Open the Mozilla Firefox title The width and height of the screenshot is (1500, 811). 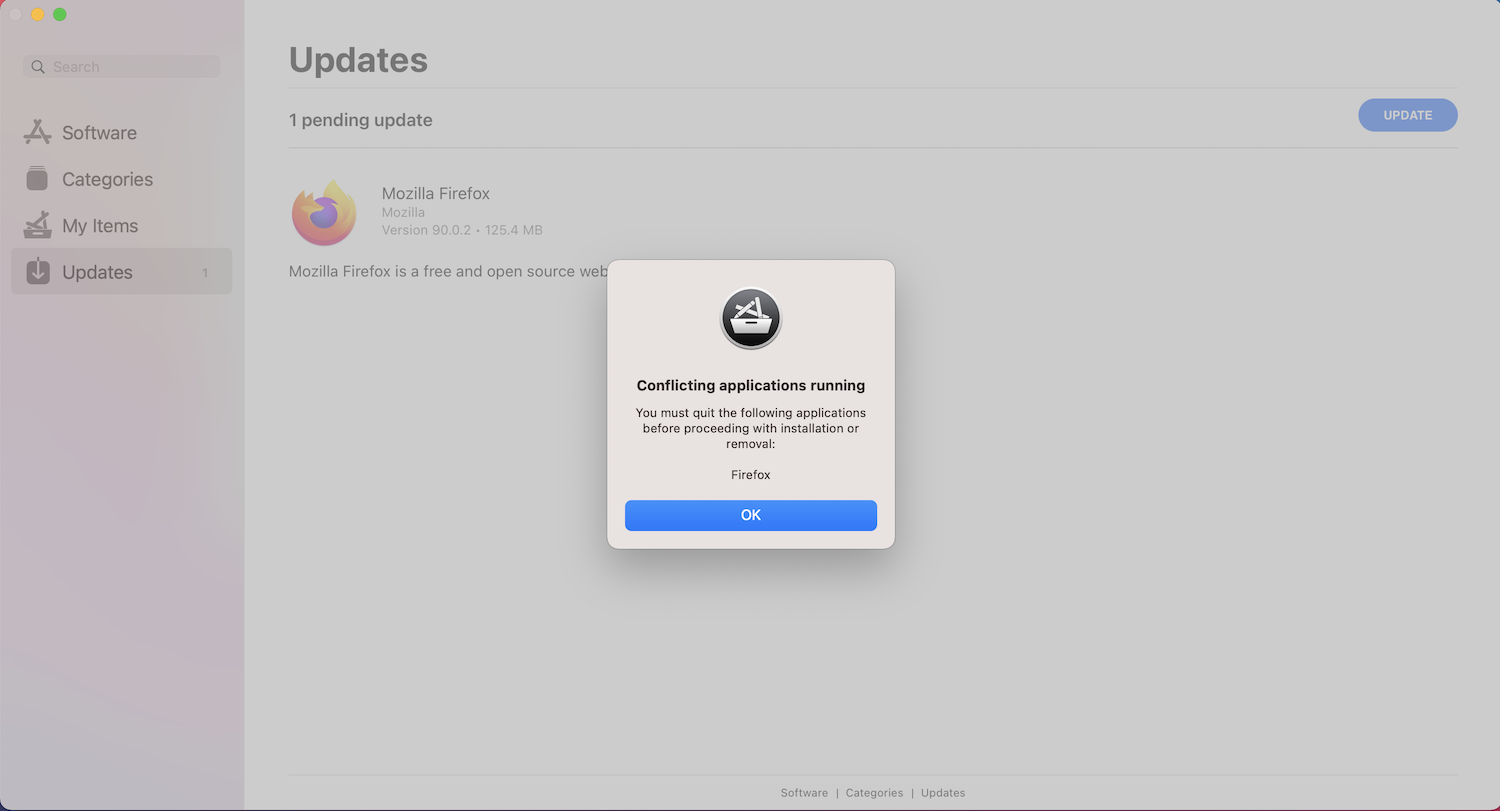pos(436,193)
